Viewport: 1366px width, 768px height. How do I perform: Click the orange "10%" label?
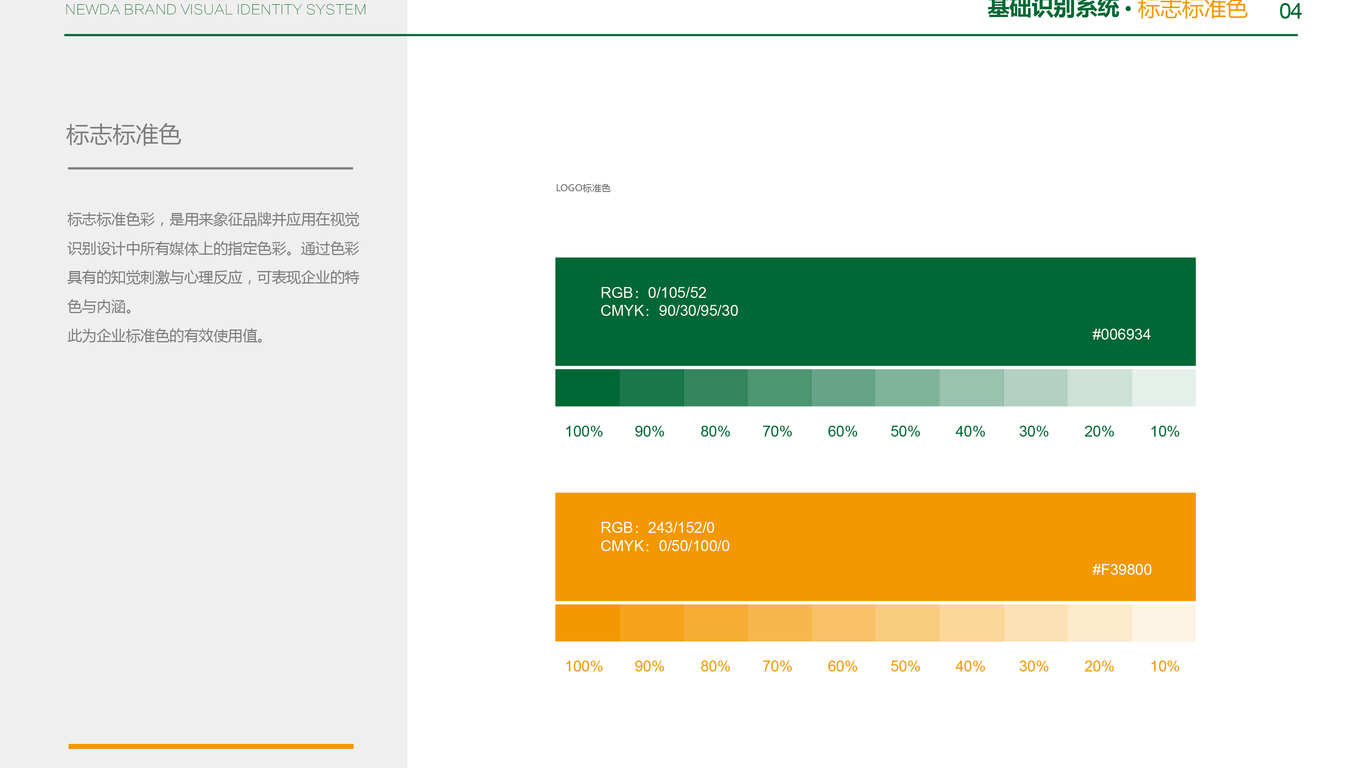(x=1165, y=667)
